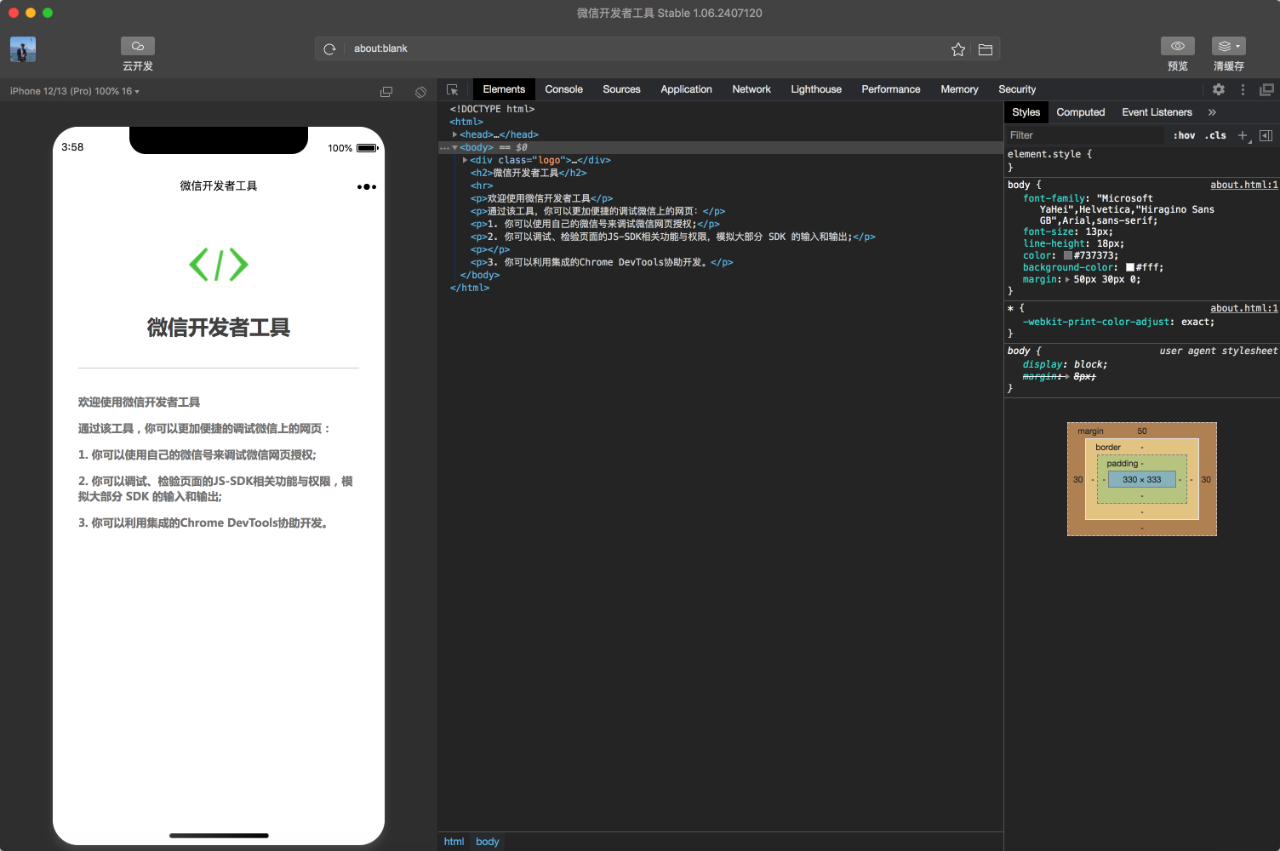Open DevTools settings gear

[x=1219, y=90]
